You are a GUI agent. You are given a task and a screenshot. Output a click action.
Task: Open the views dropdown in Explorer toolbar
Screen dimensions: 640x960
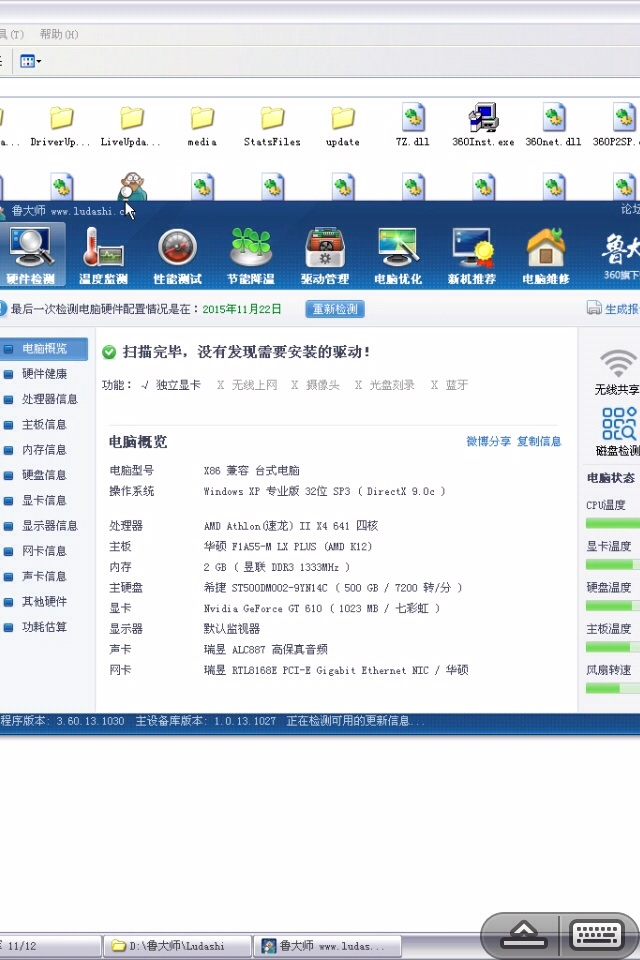point(31,61)
